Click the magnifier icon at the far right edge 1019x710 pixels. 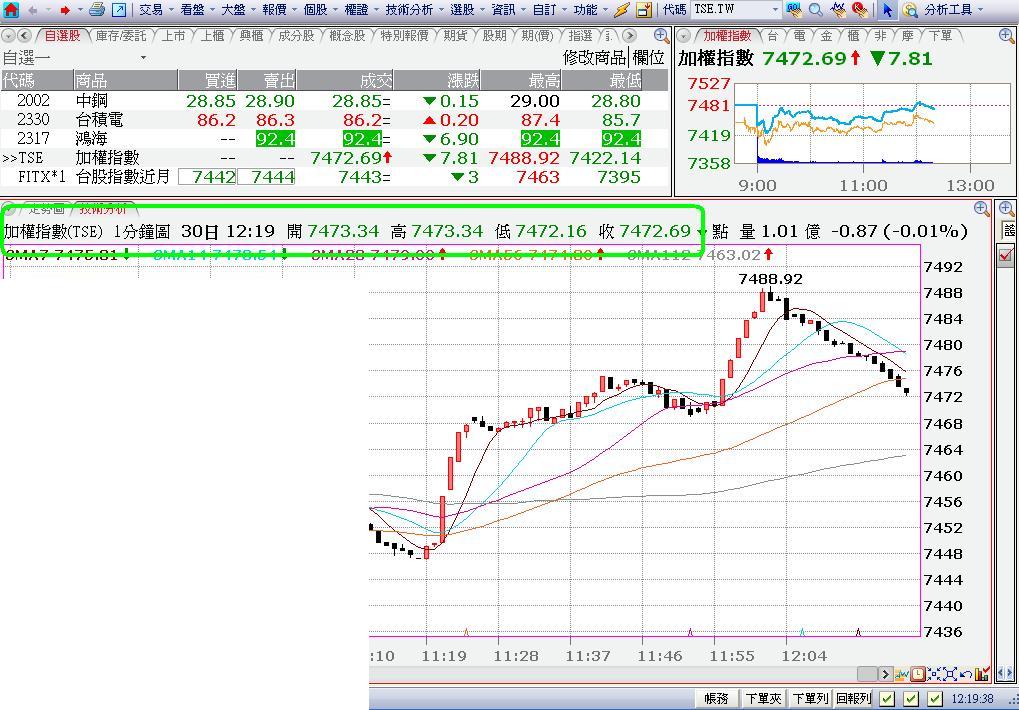click(1006, 209)
